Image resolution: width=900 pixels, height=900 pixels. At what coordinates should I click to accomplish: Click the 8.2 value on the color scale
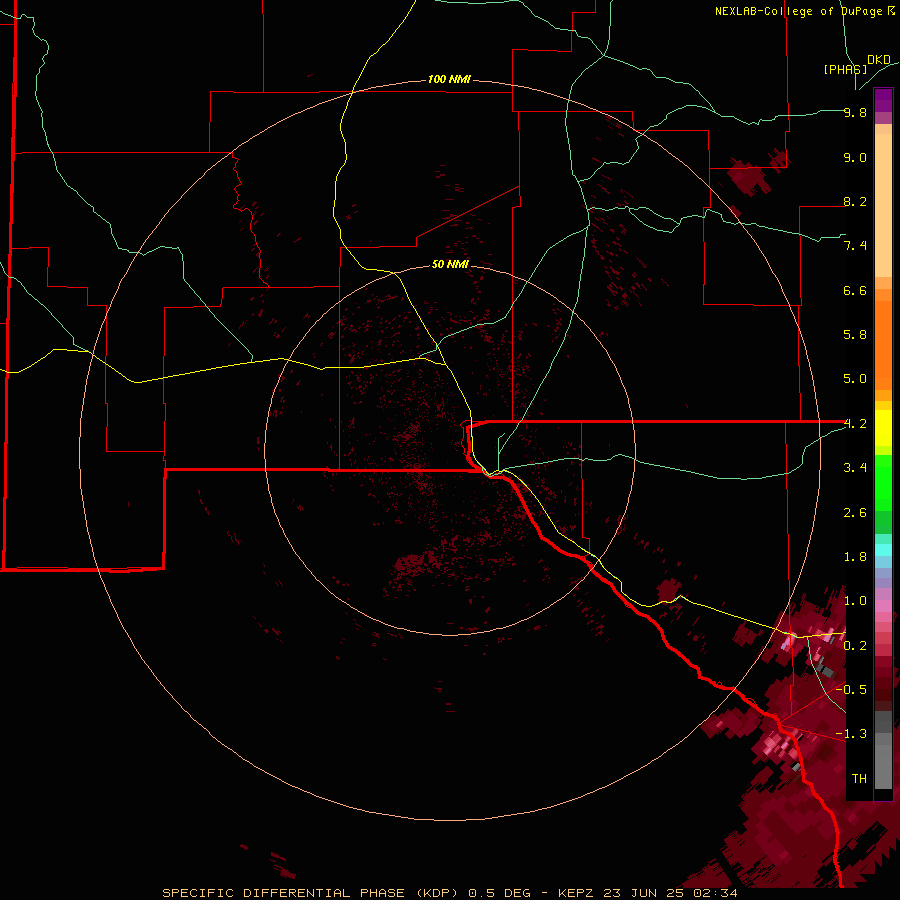coord(855,201)
